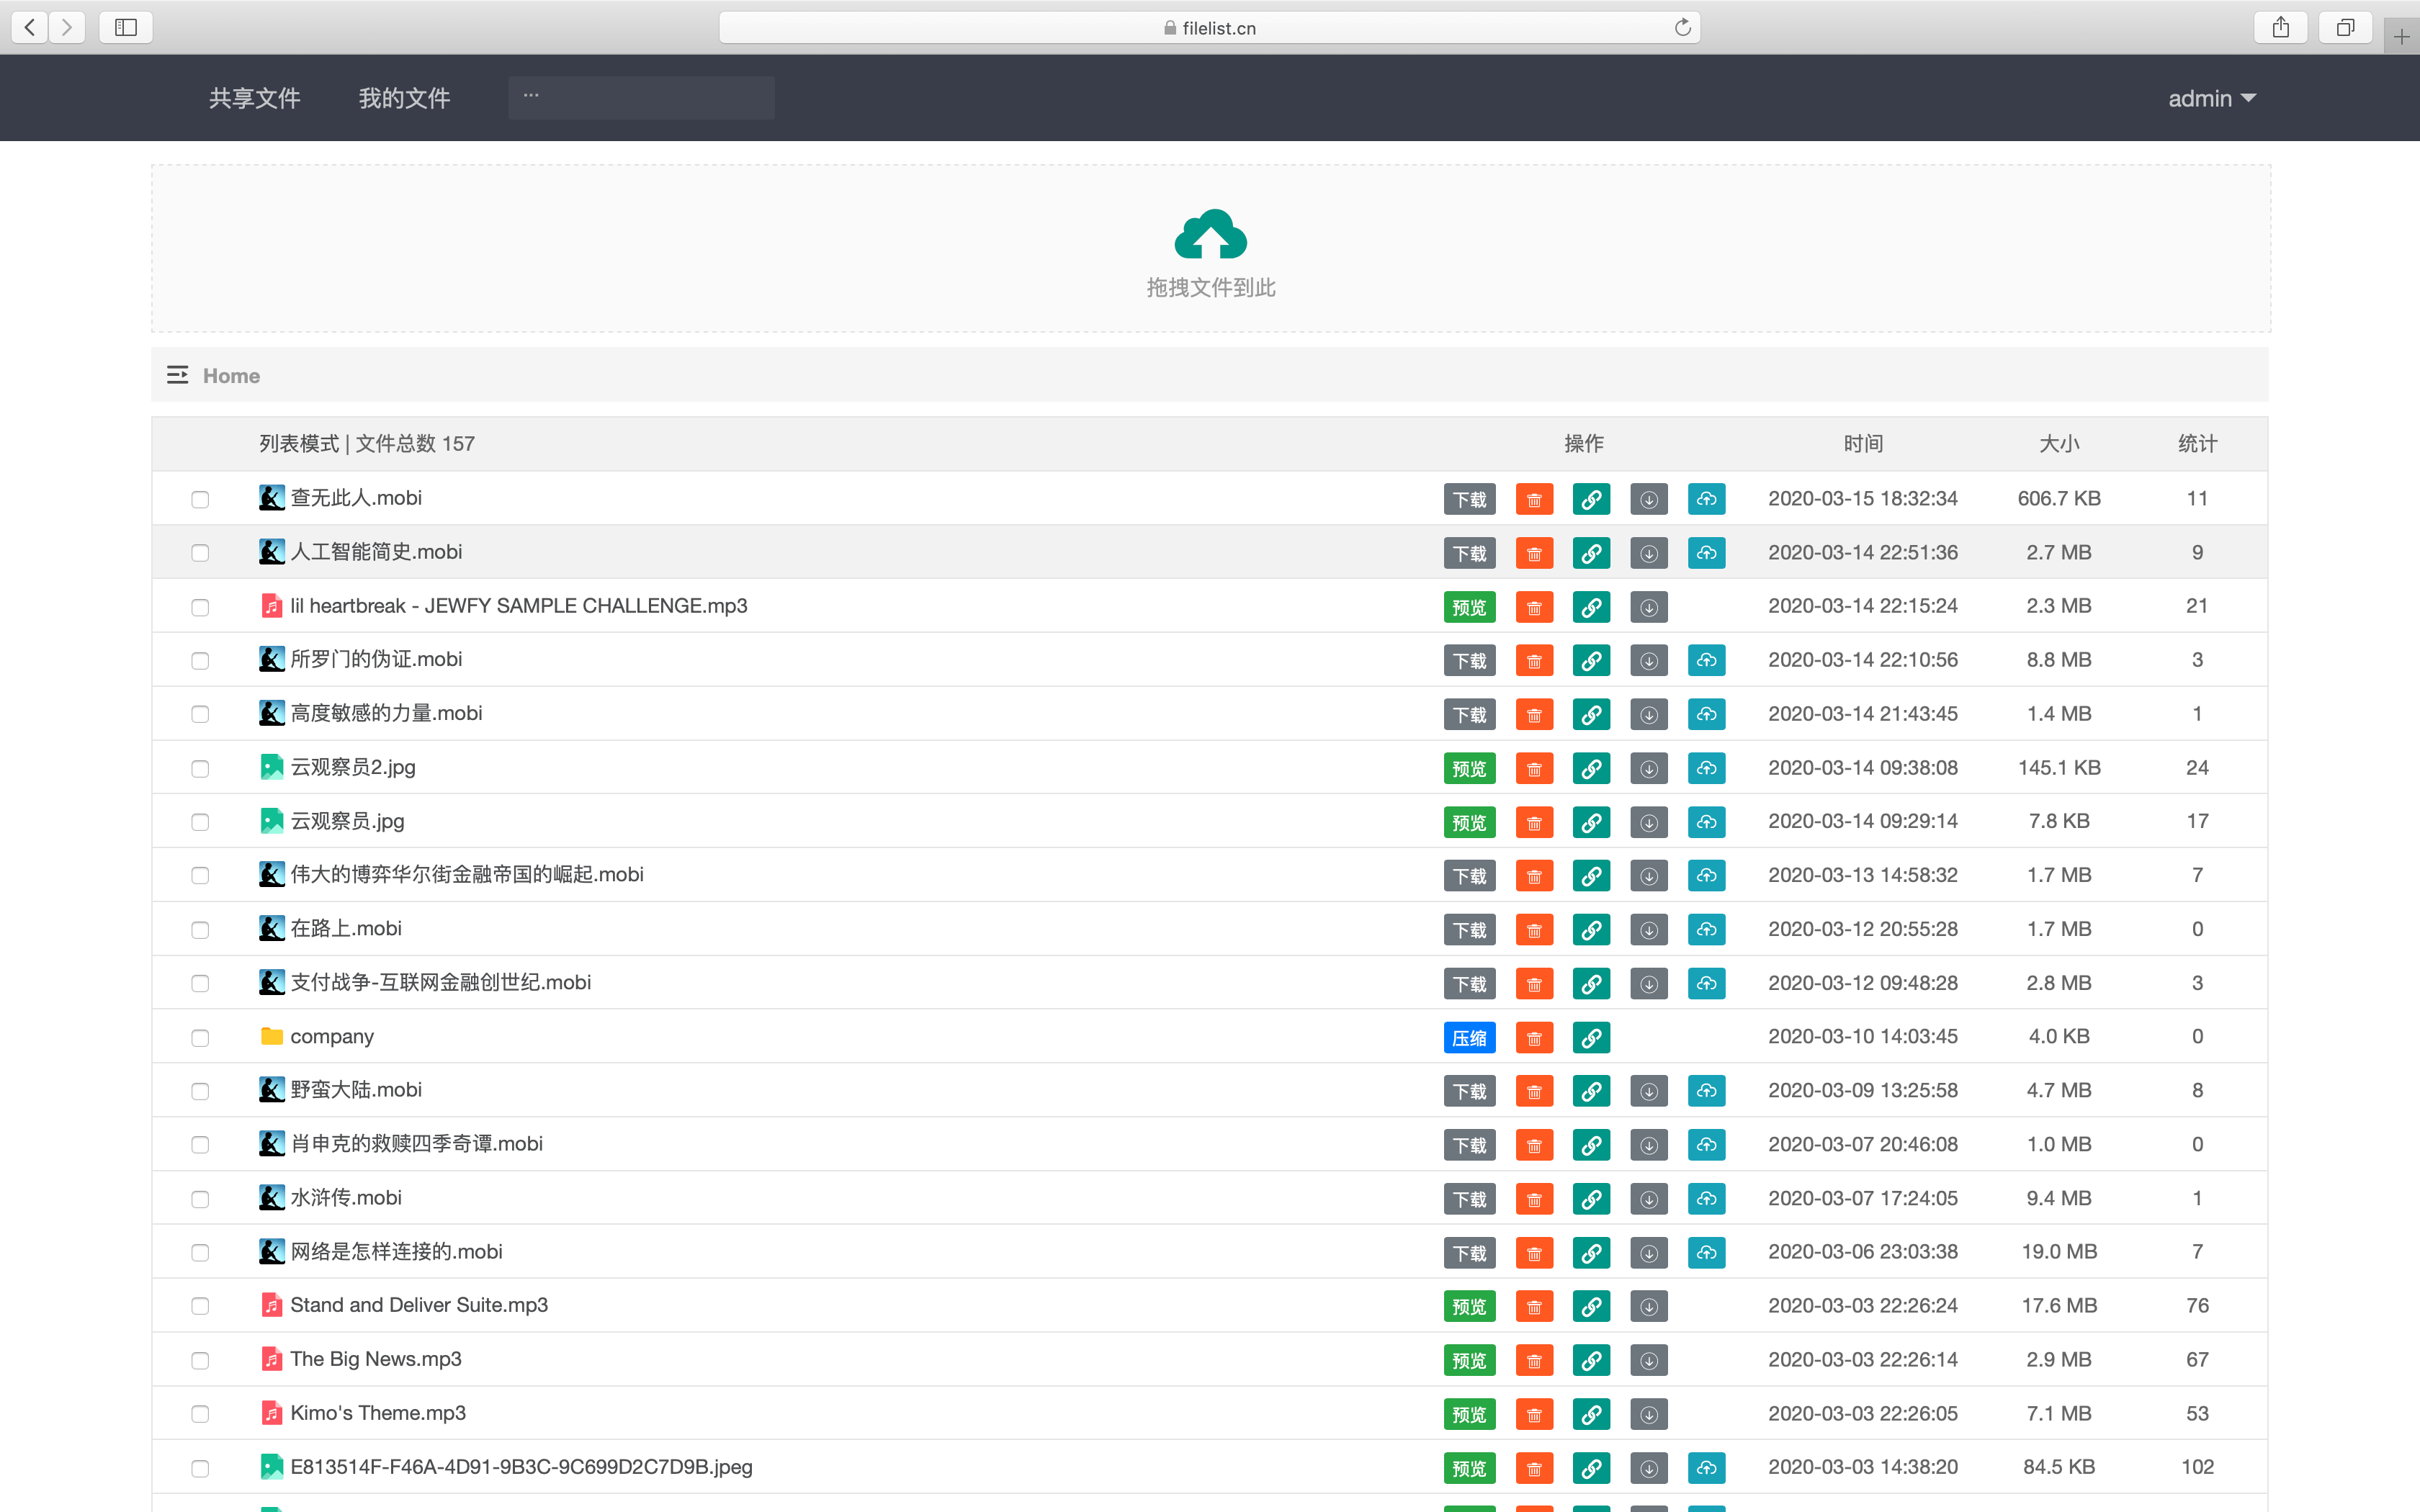
Task: Delete The Big News.mp3 with trash icon
Action: 1534,1360
